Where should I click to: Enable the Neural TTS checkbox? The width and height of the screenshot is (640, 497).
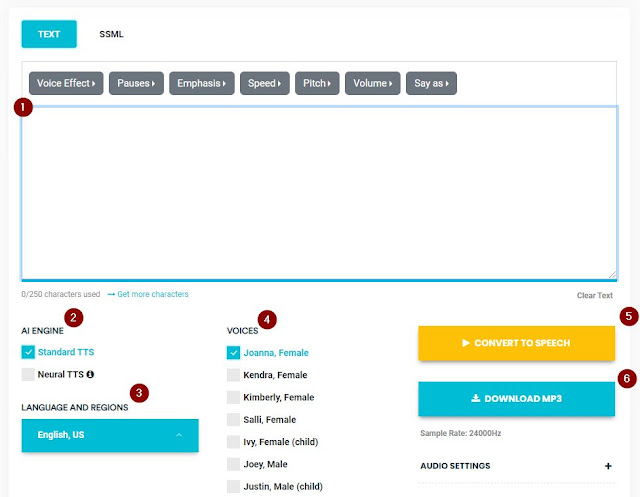(28, 374)
